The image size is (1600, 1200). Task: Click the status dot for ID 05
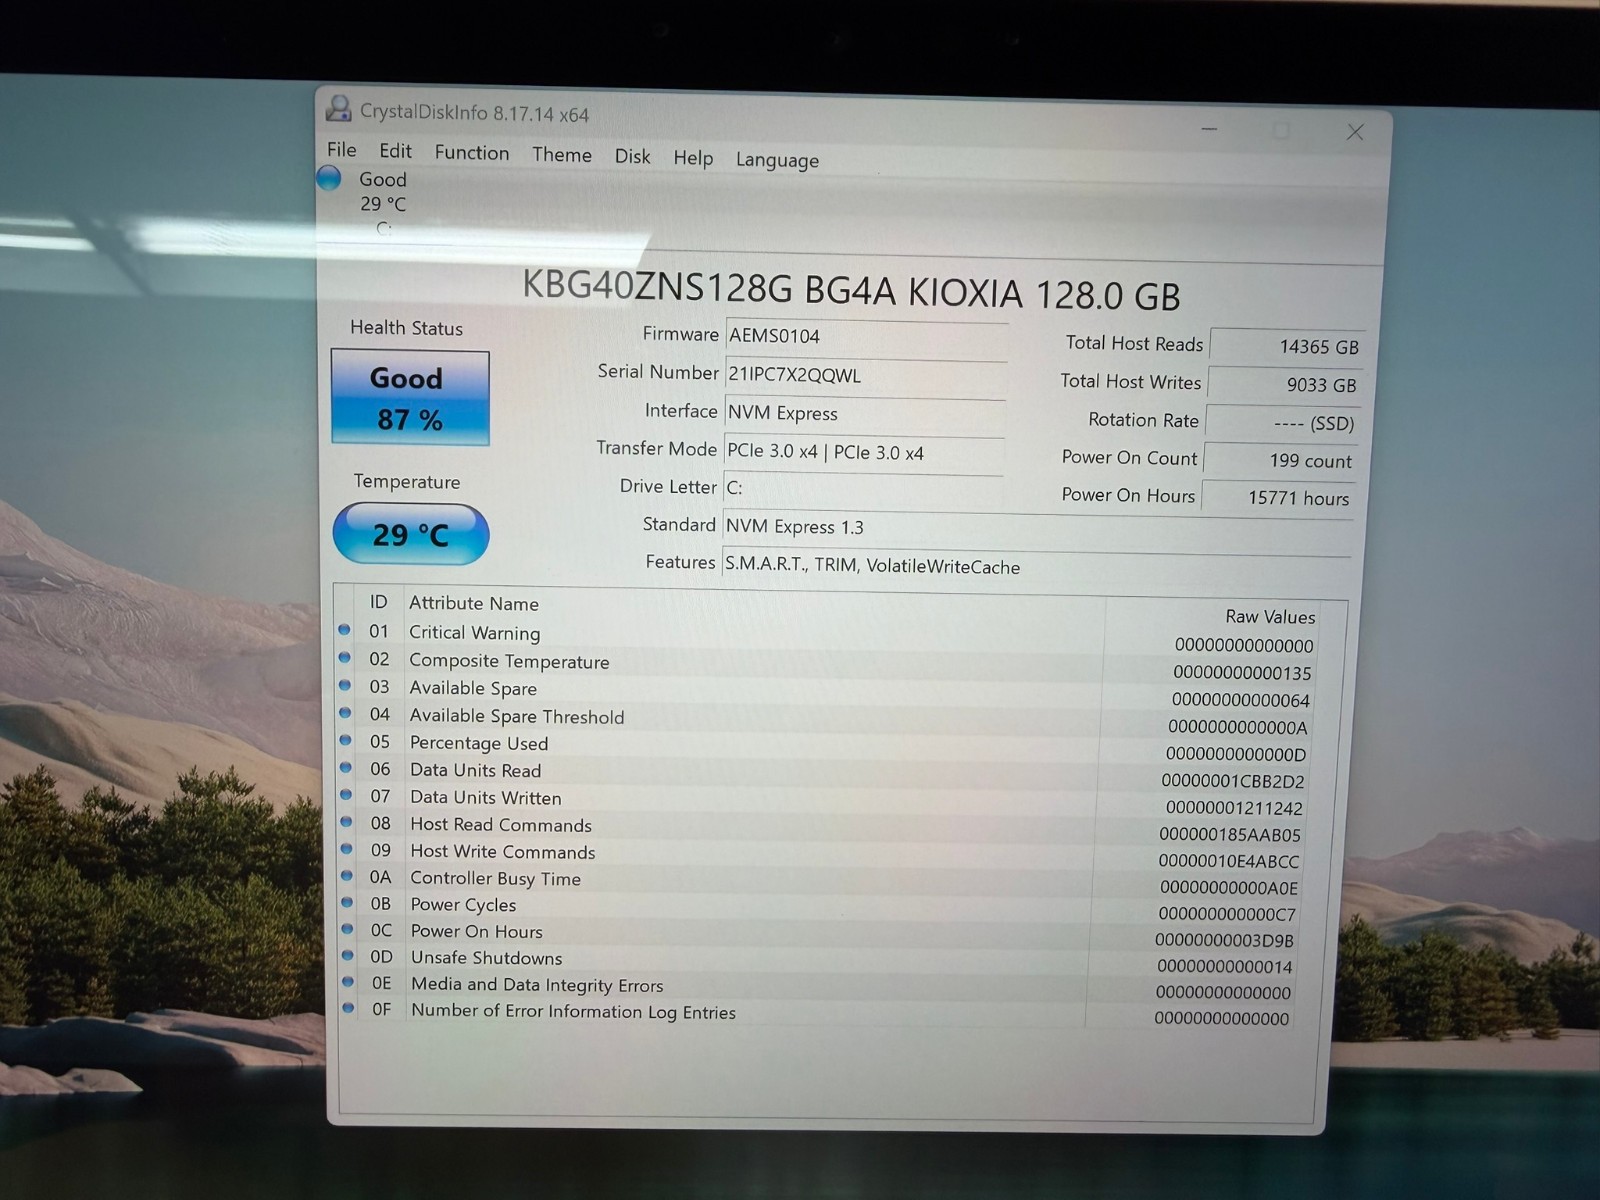pos(345,740)
